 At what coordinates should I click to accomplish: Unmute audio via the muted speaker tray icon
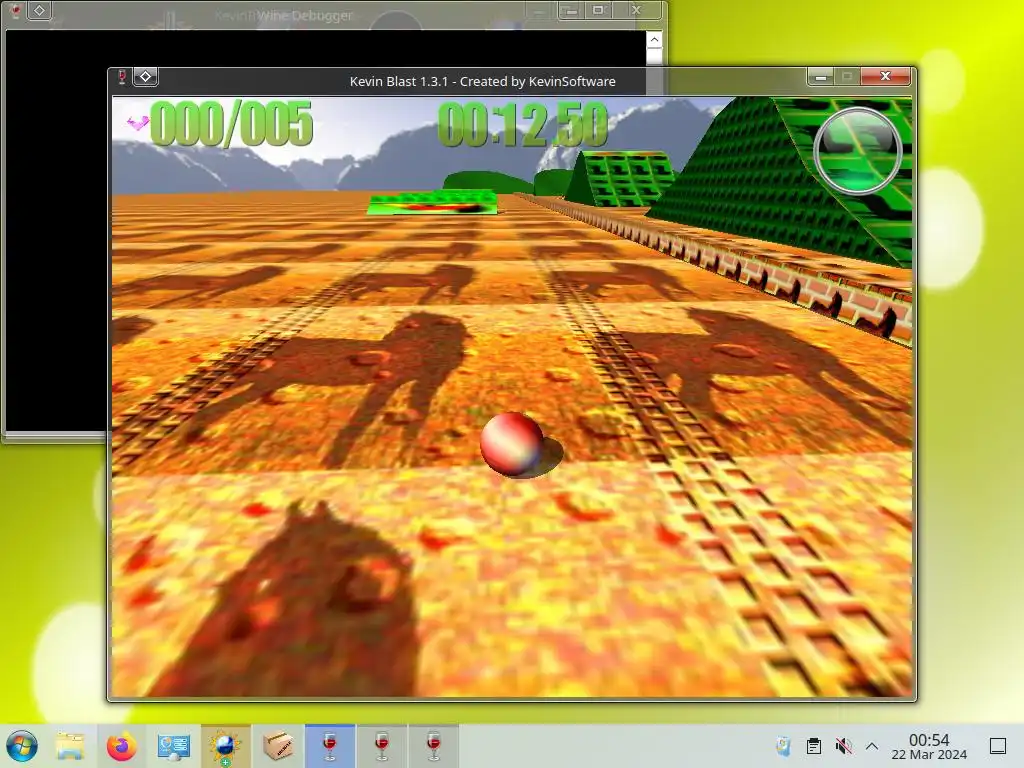click(x=843, y=746)
